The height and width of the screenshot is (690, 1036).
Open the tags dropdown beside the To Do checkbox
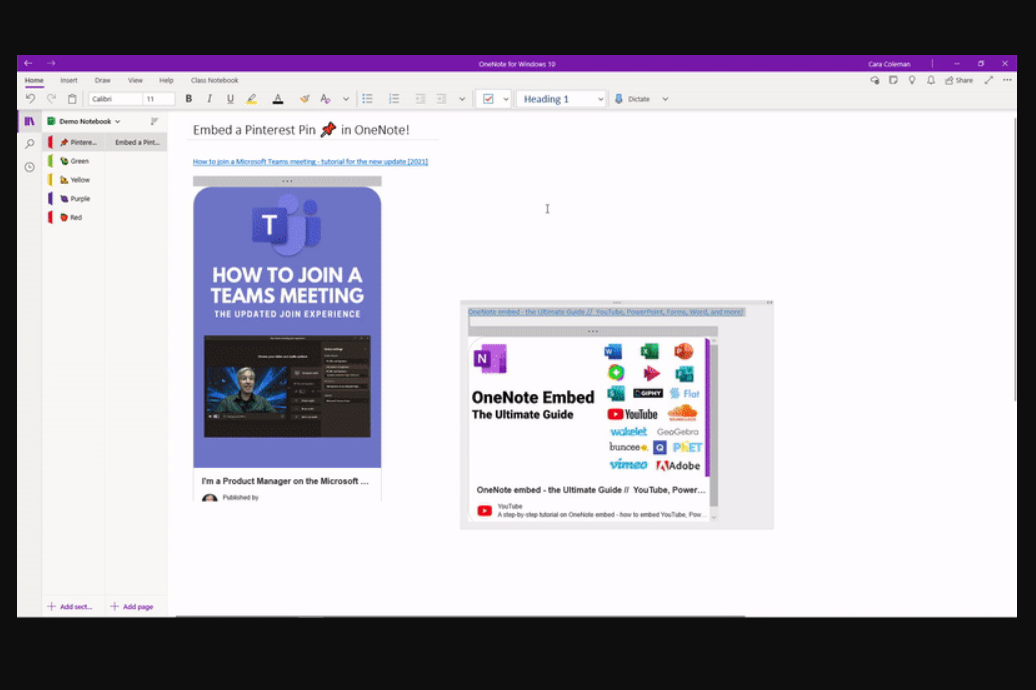505,99
